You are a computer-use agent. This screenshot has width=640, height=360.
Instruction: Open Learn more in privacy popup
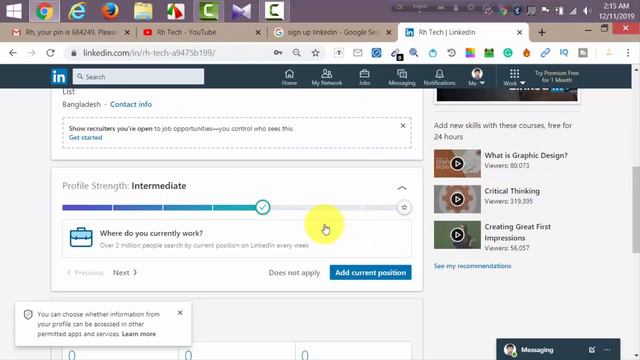point(139,334)
